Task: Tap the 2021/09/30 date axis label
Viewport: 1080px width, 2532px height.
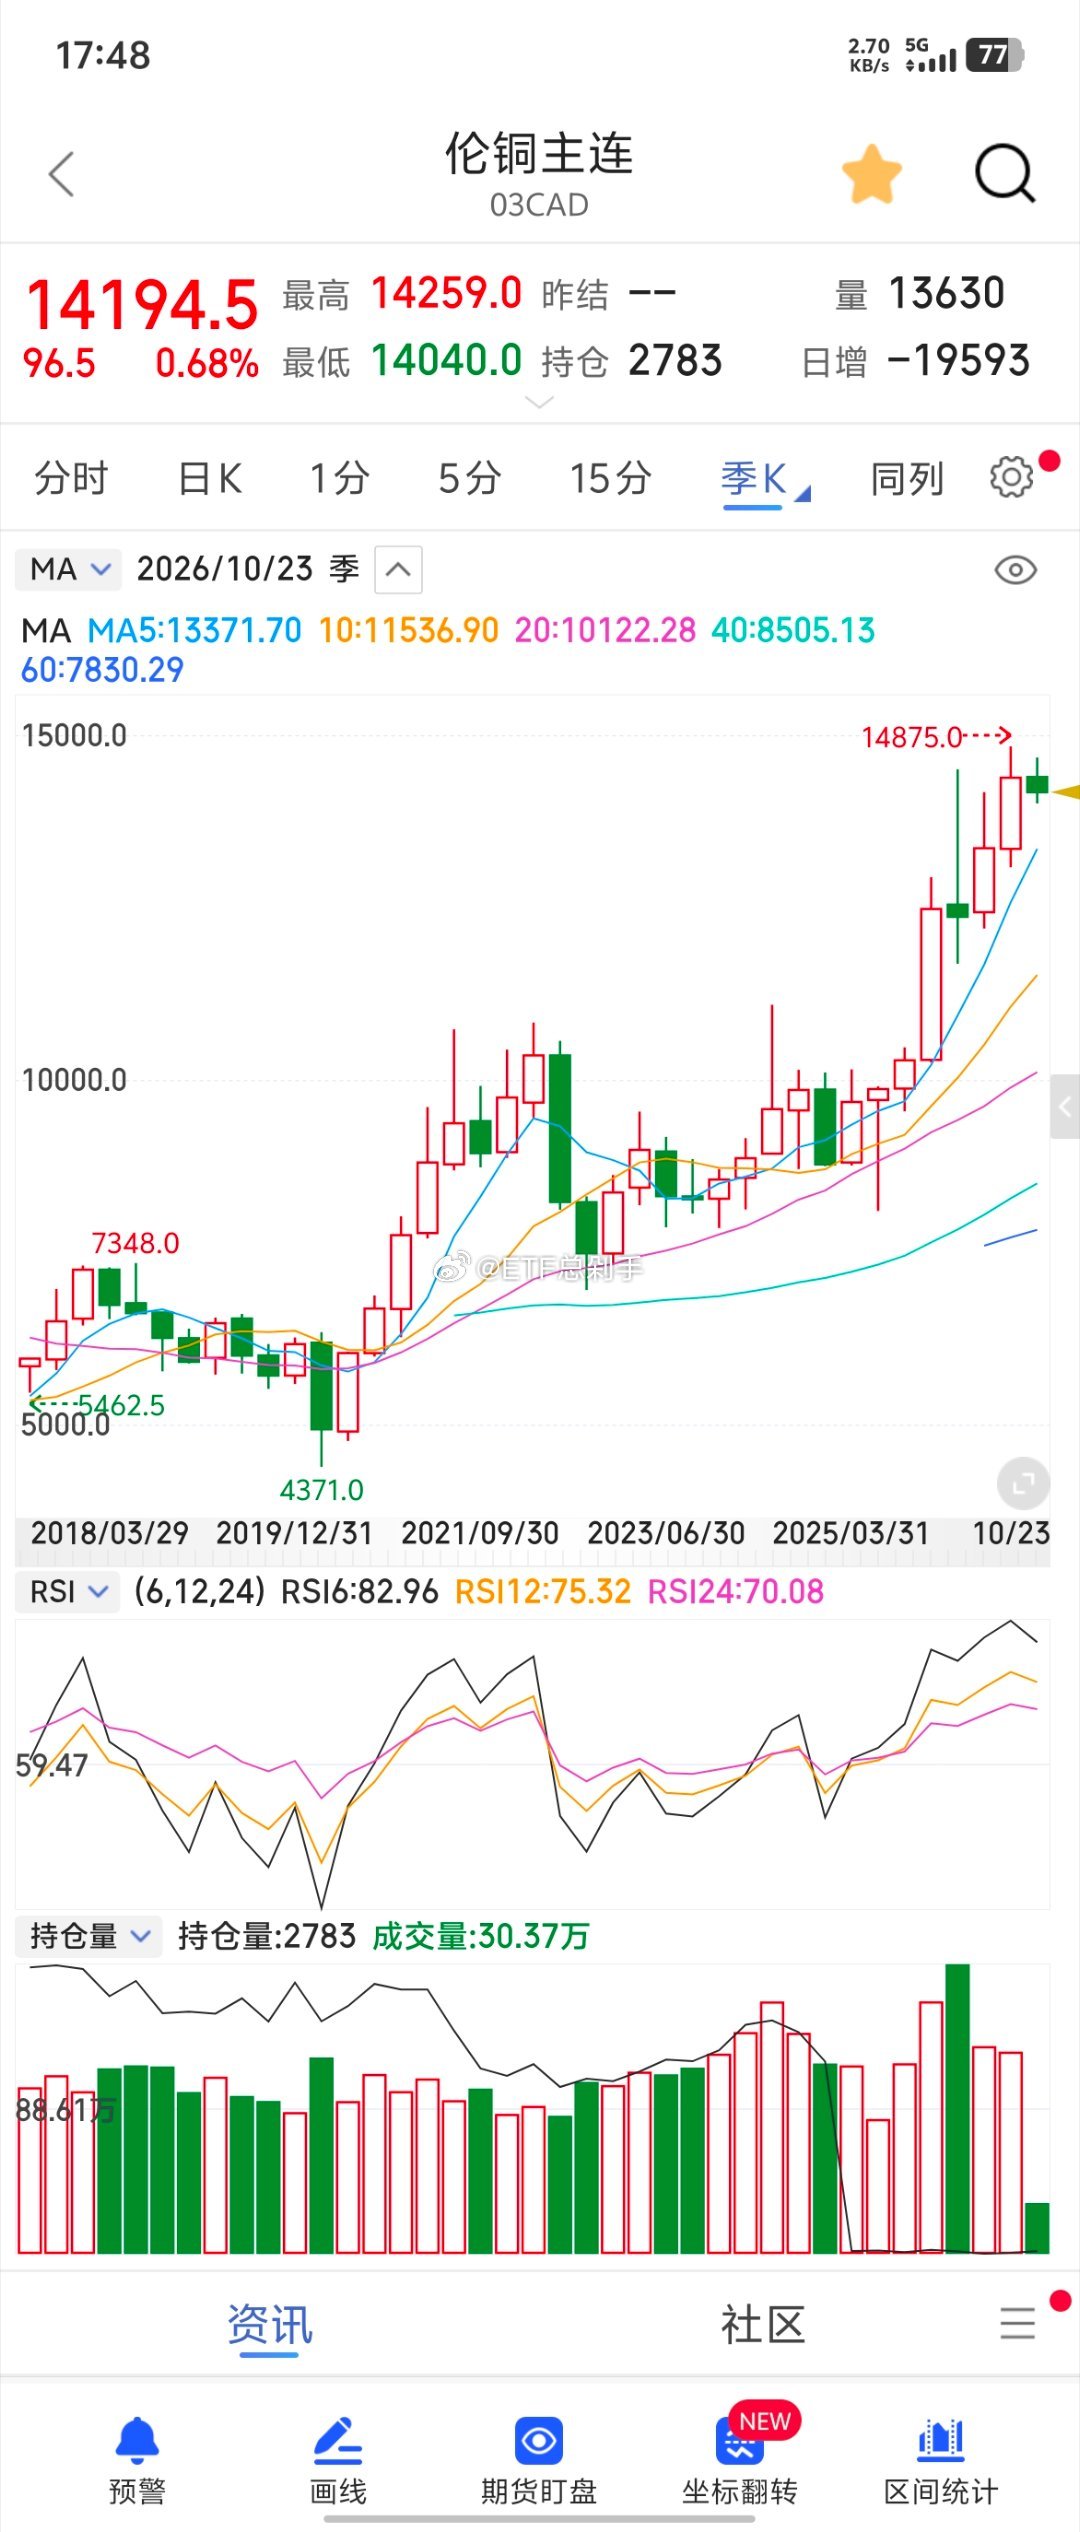Action: tap(480, 1533)
